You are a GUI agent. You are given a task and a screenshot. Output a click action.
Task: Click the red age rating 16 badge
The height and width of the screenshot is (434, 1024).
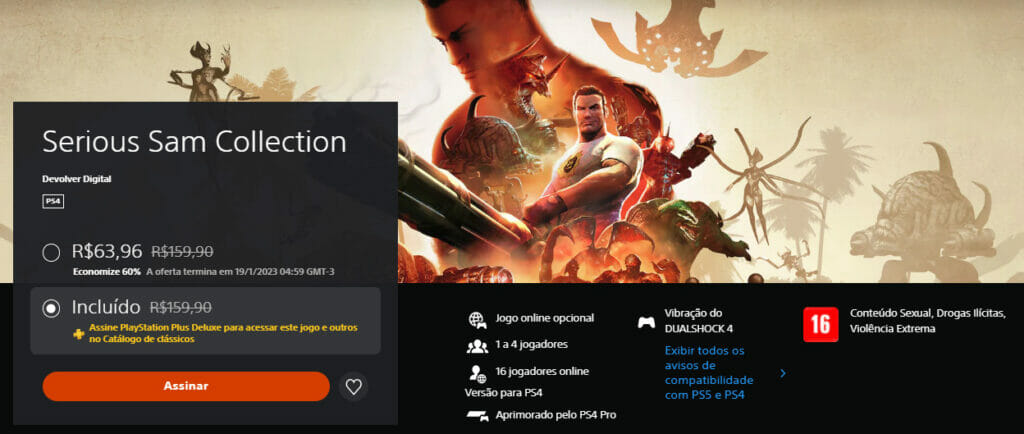(820, 324)
